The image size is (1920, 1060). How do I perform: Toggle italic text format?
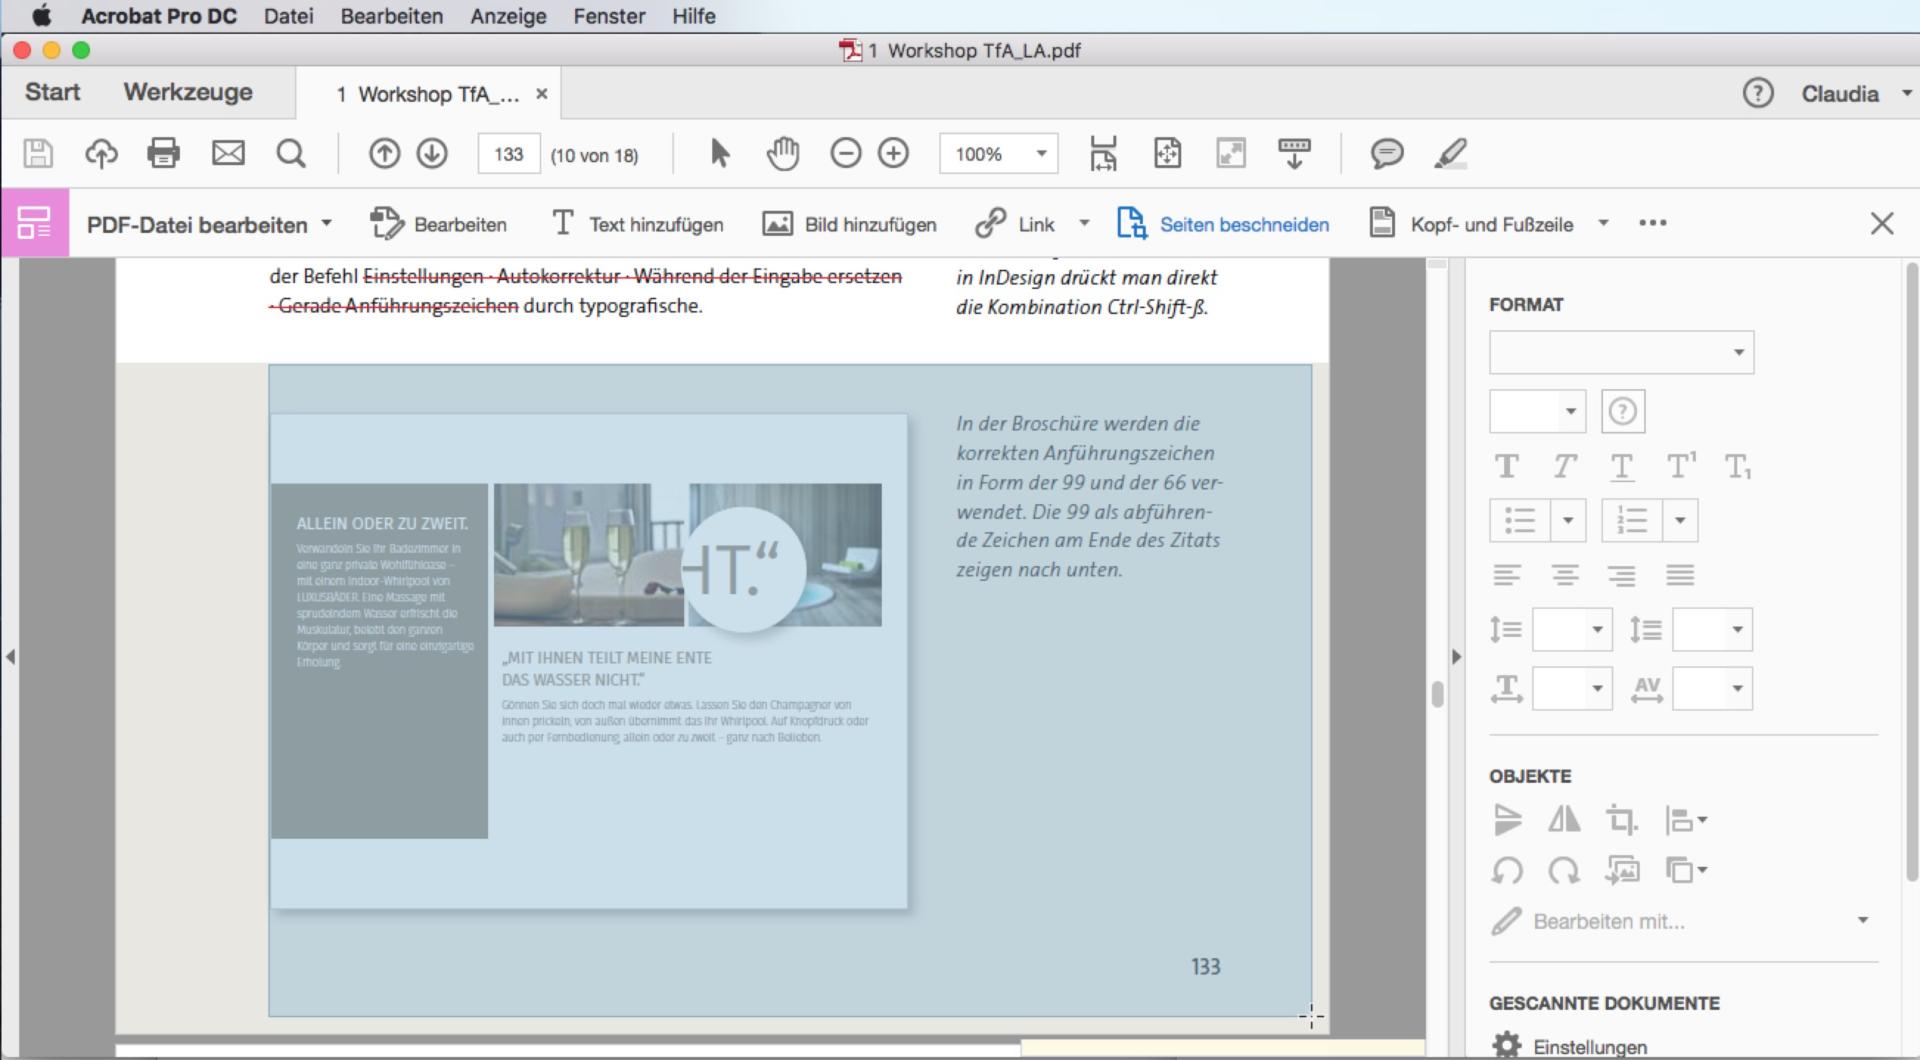[x=1565, y=466]
